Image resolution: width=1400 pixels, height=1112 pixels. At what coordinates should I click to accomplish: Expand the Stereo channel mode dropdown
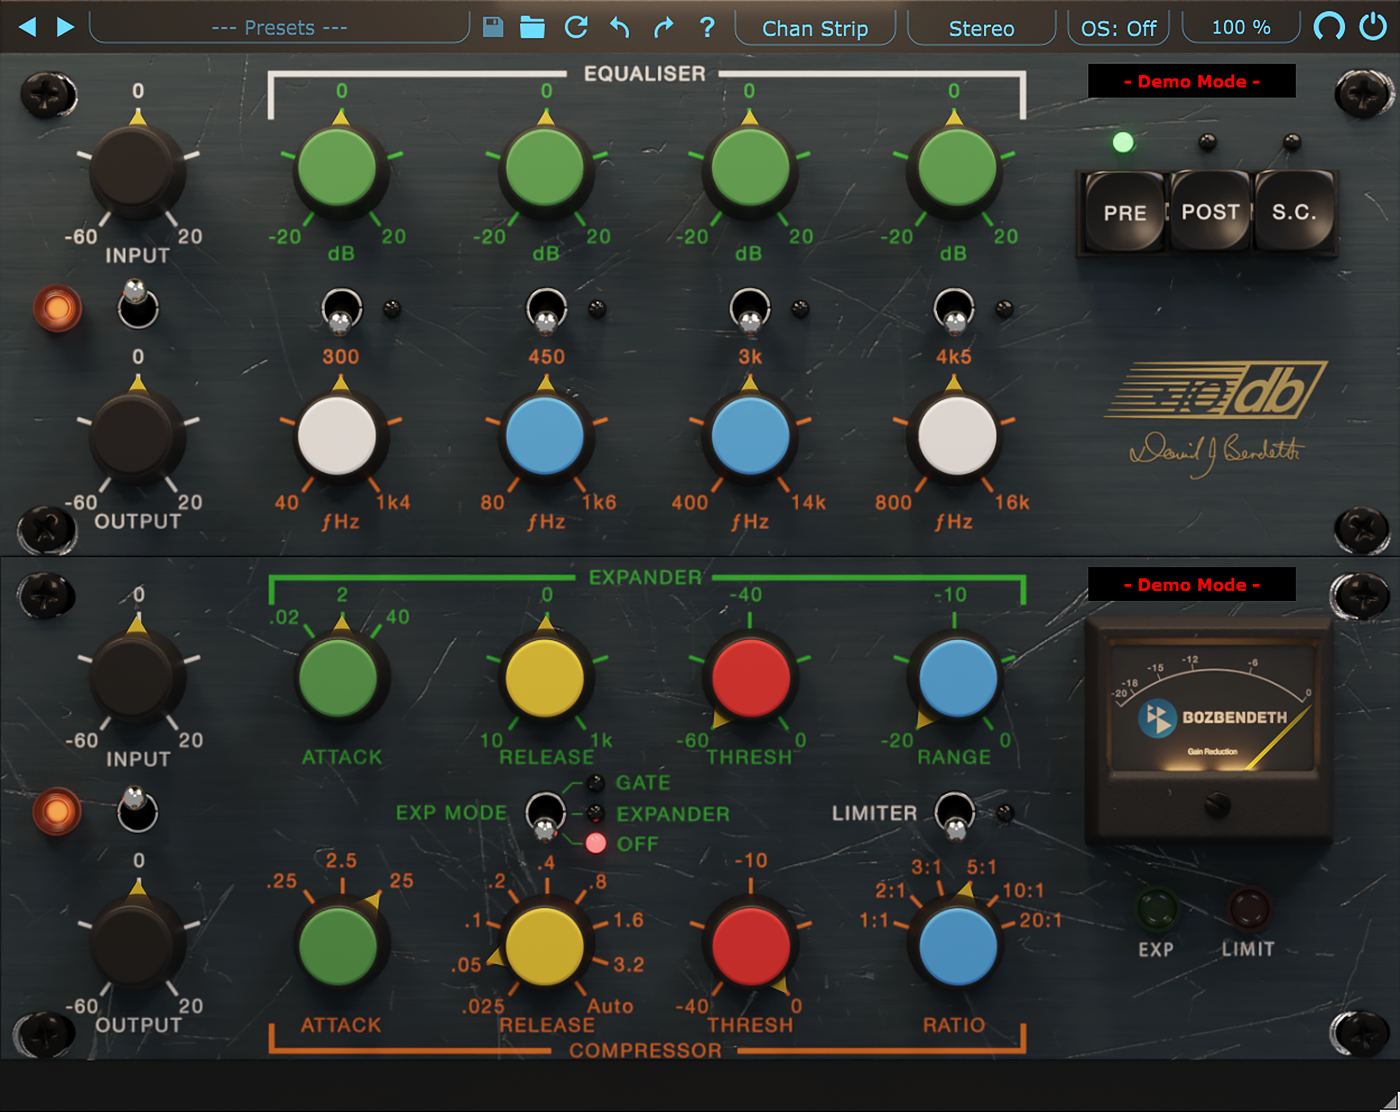[981, 28]
